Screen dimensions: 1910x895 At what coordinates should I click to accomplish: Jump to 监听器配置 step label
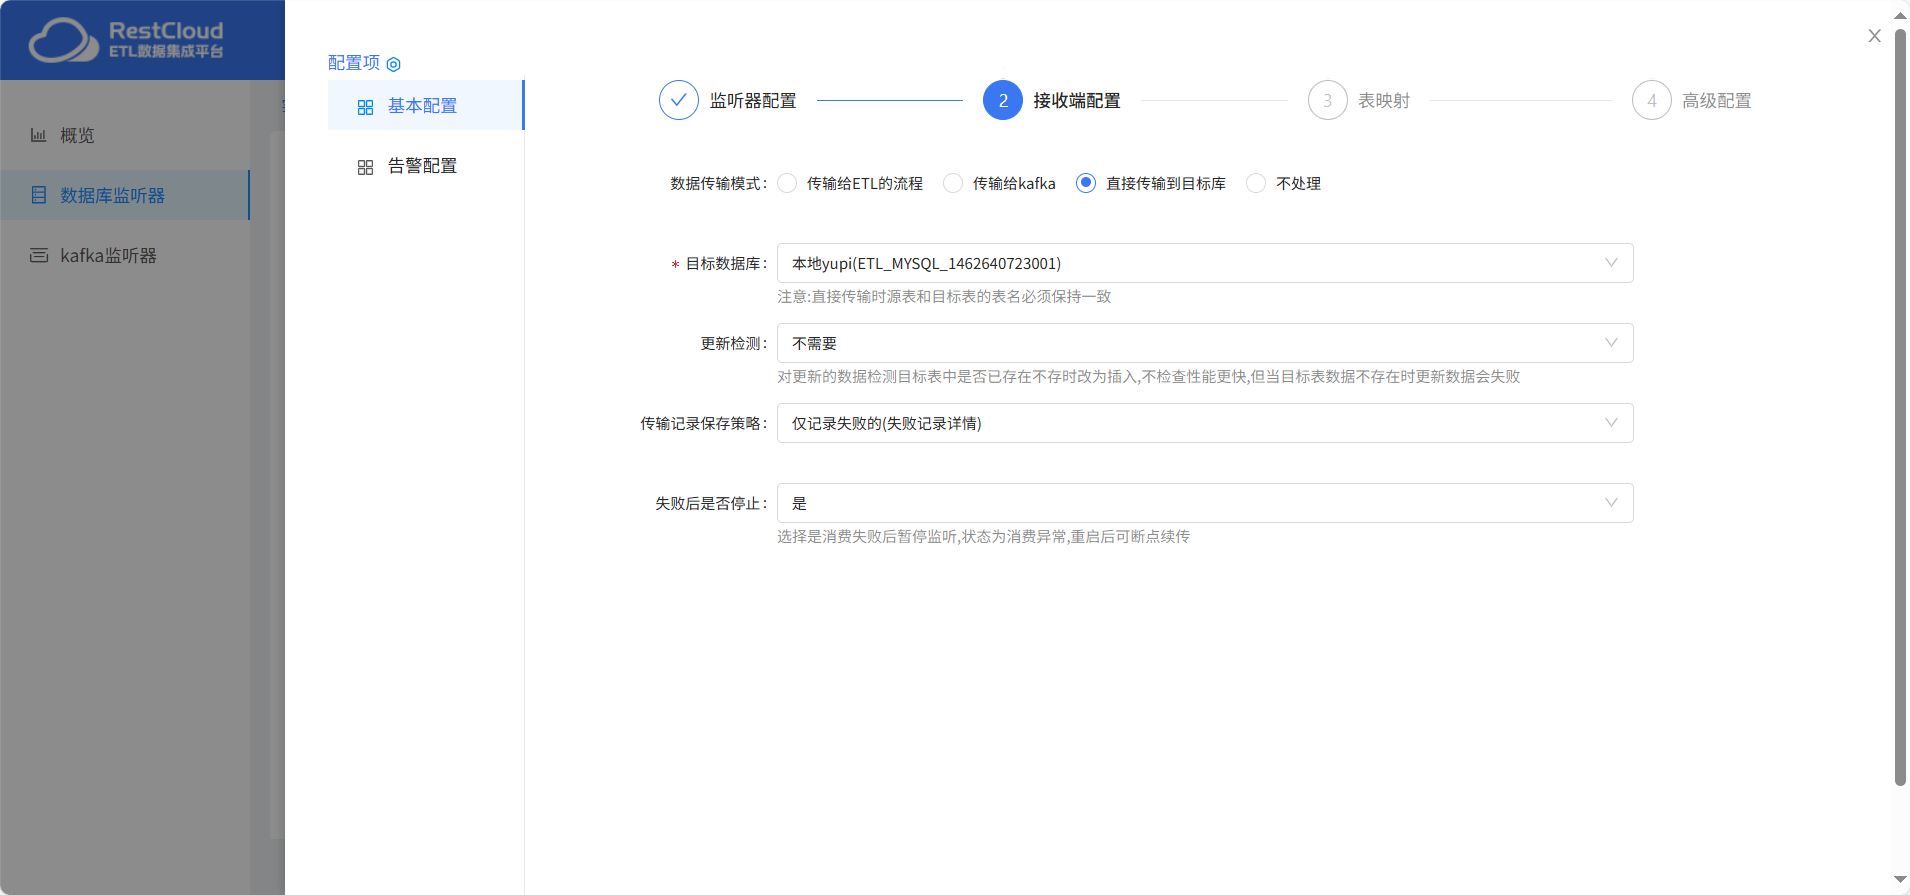pyautogui.click(x=753, y=101)
